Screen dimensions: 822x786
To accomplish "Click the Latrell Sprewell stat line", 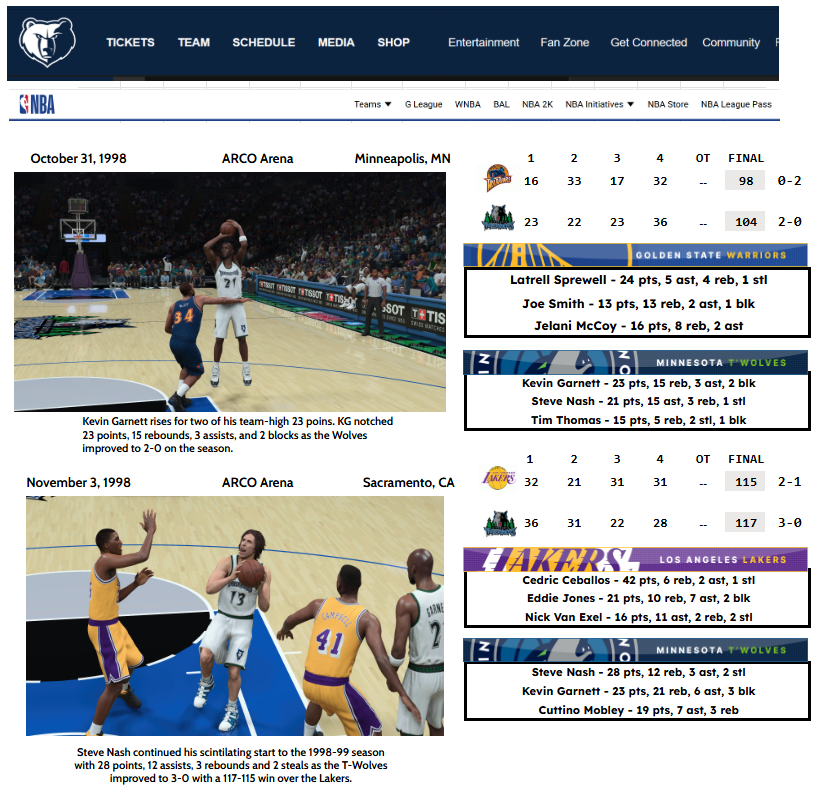I will pyautogui.click(x=639, y=280).
